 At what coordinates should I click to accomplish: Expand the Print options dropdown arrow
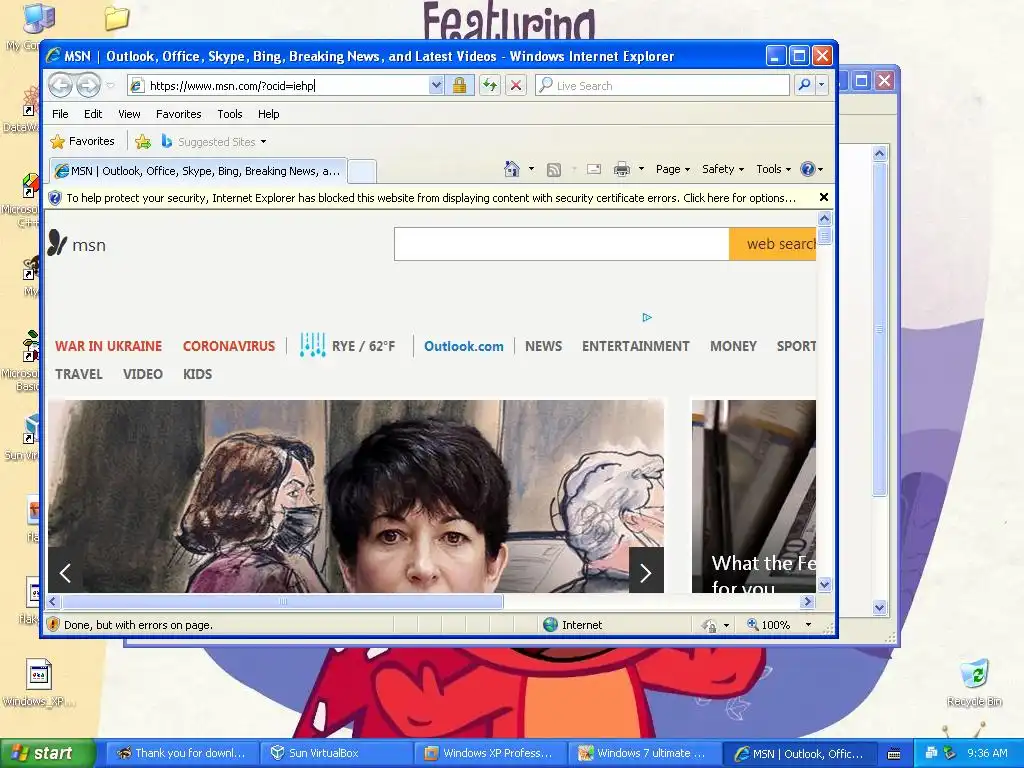pos(641,169)
